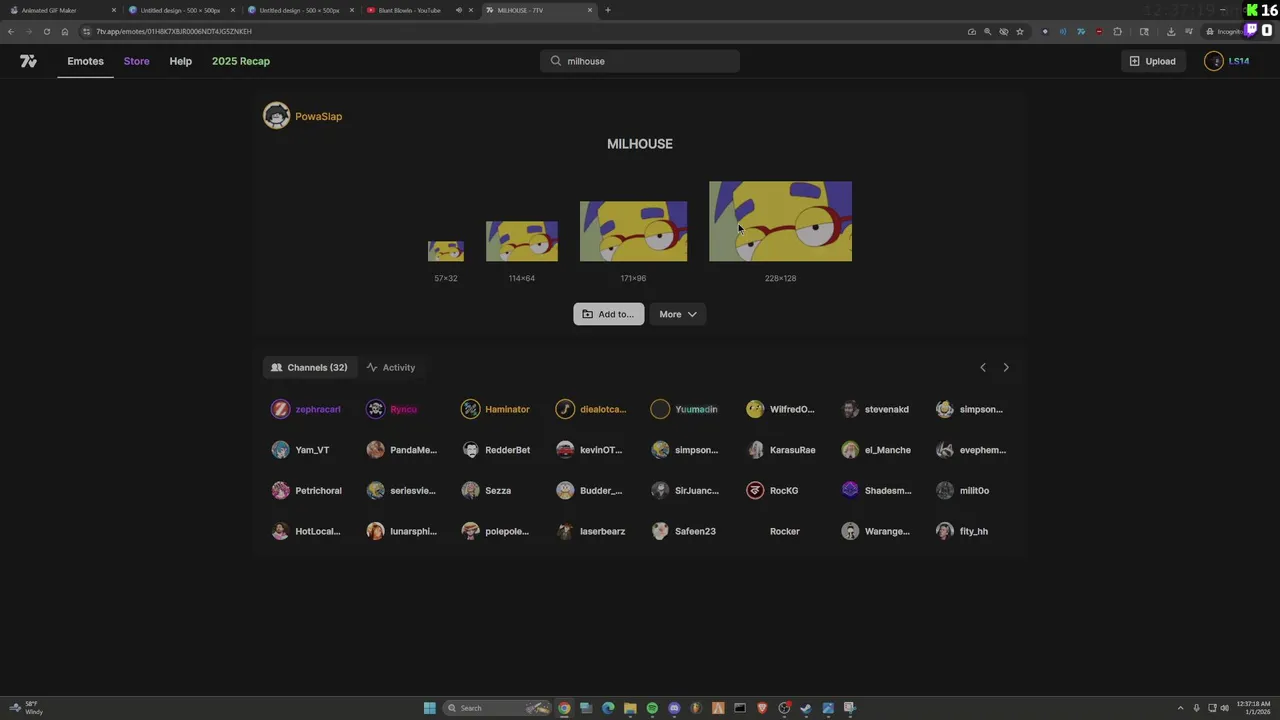Image resolution: width=1280 pixels, height=720 pixels.
Task: Open the Emotes navigation tab
Action: click(85, 61)
